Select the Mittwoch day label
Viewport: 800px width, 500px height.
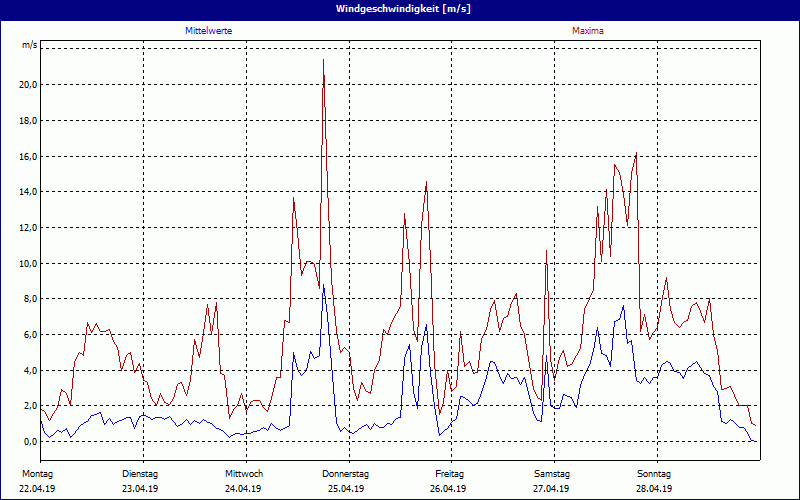243,473
